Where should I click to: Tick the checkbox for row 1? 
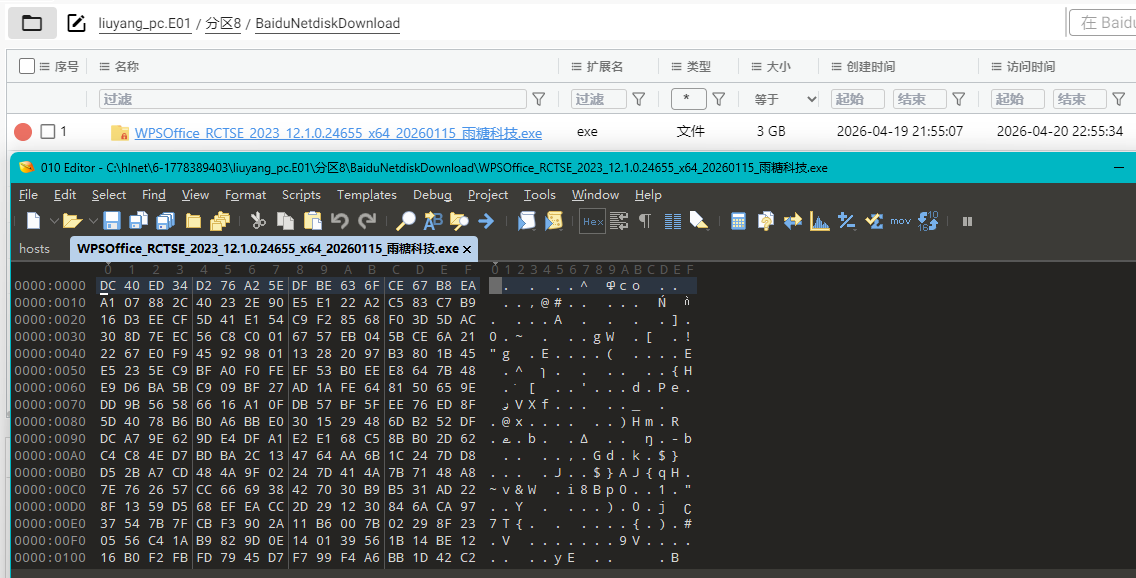48,131
